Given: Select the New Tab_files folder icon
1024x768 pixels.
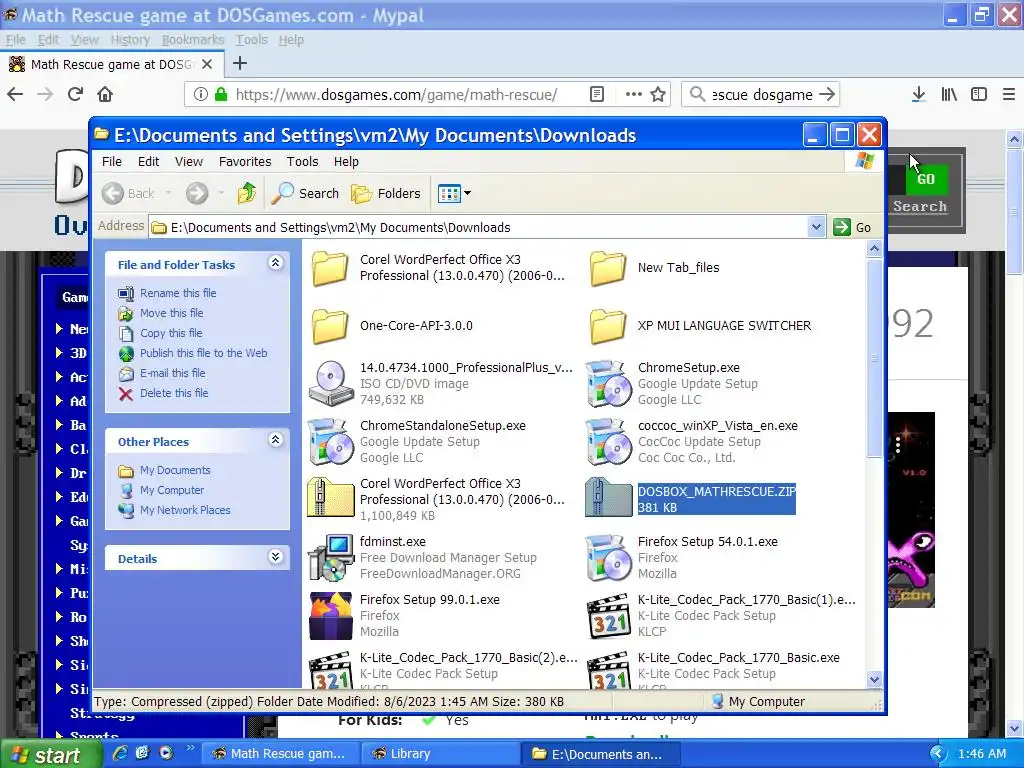Looking at the screenshot, I should (x=608, y=268).
